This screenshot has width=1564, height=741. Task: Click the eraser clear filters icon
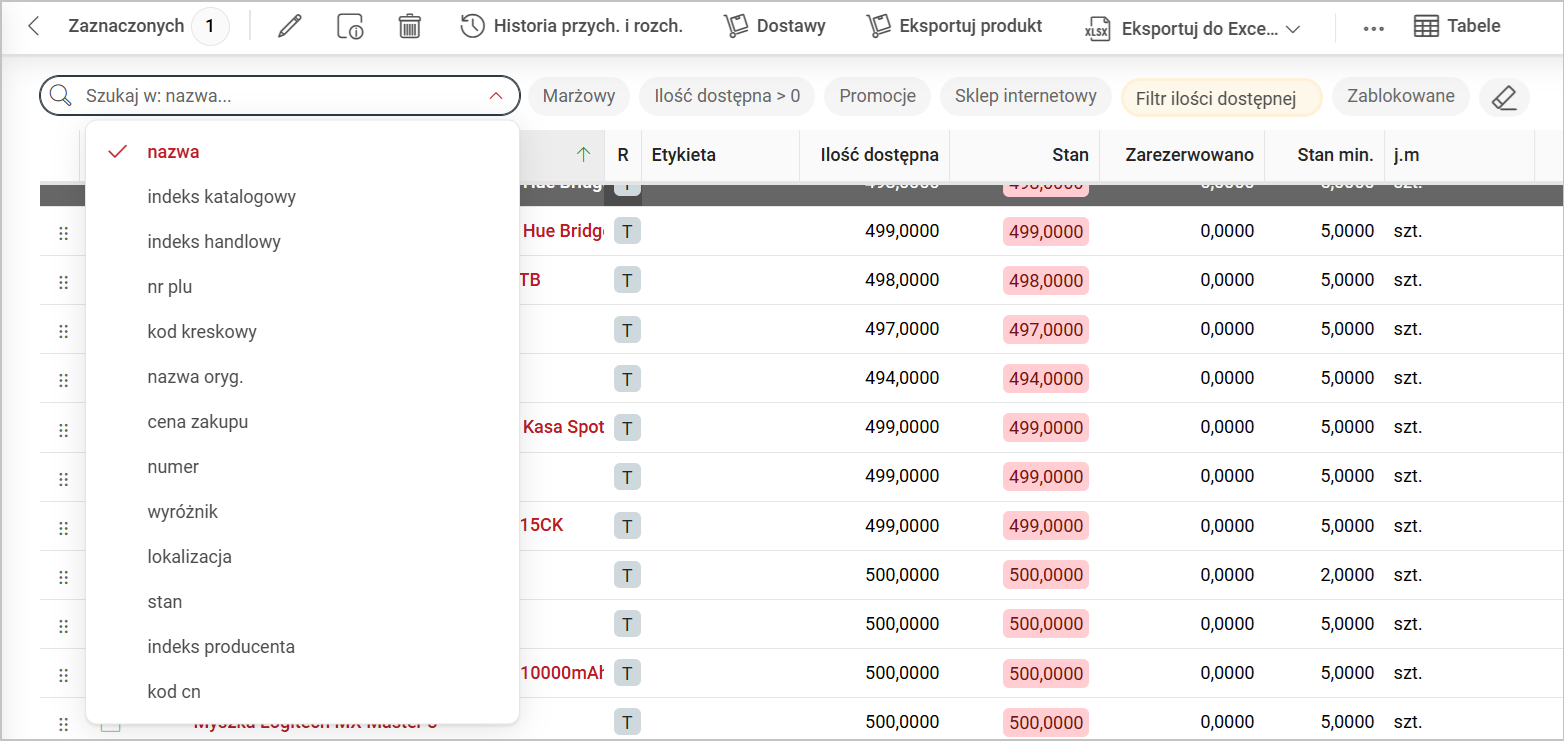(x=1504, y=97)
